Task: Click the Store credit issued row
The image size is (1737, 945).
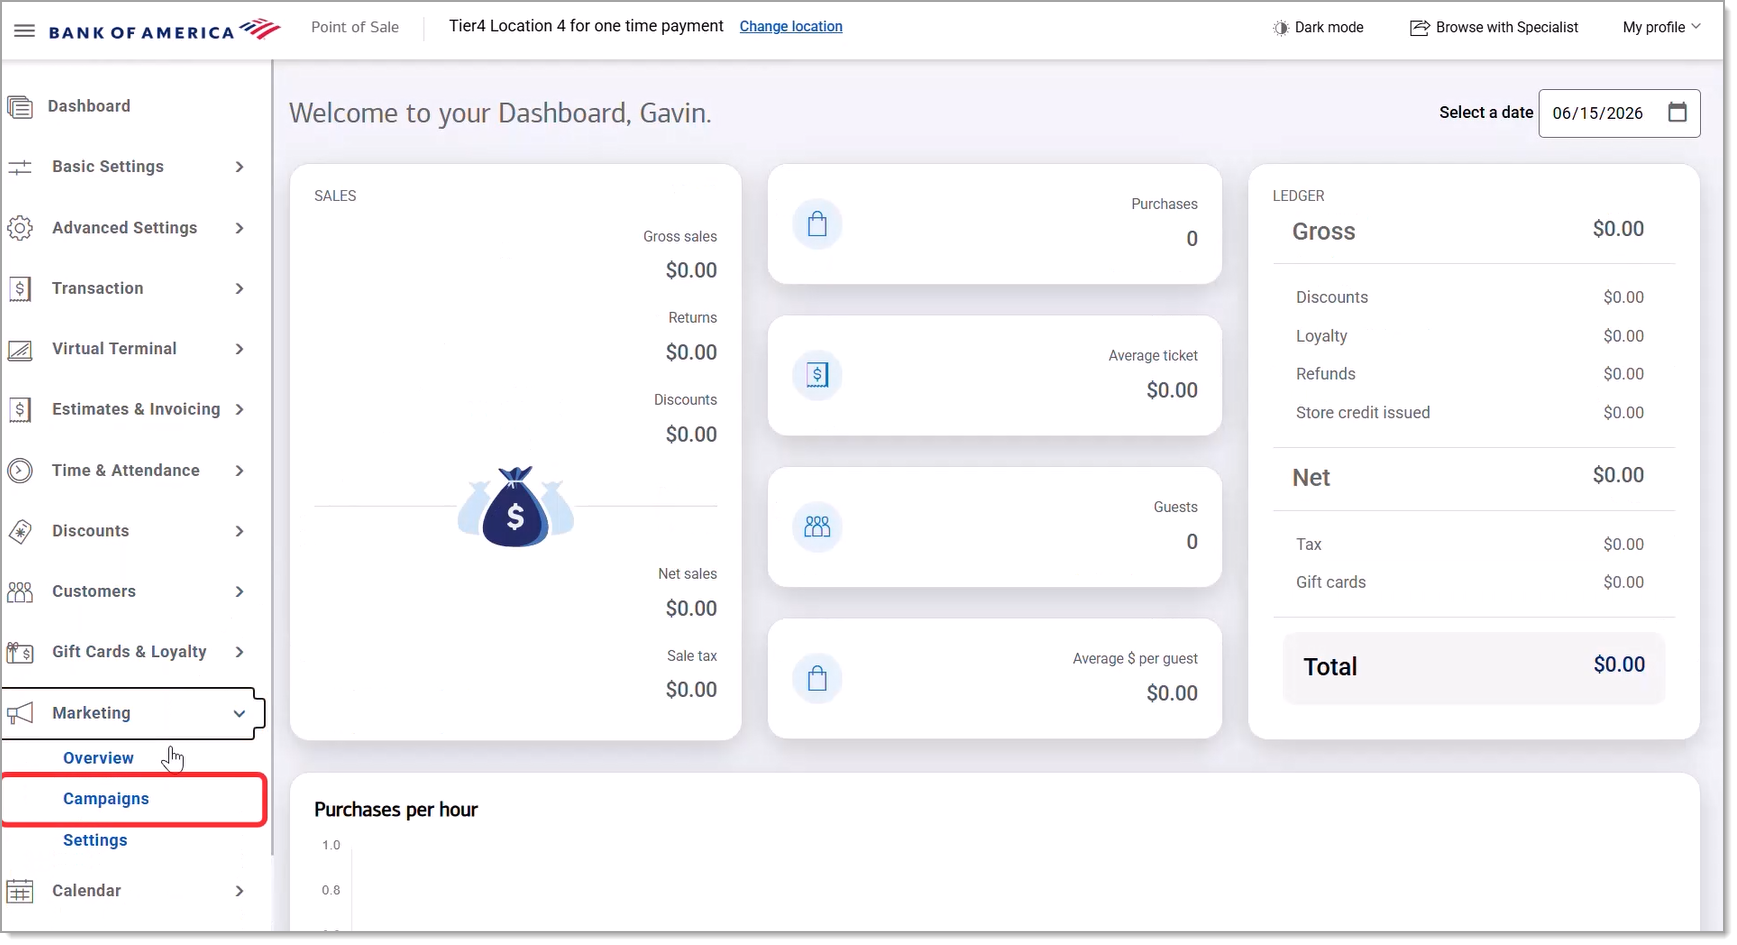Action: tap(1470, 413)
